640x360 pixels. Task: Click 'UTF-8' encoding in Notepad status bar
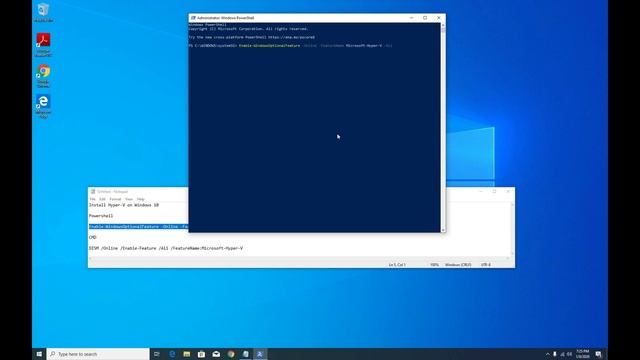point(486,265)
